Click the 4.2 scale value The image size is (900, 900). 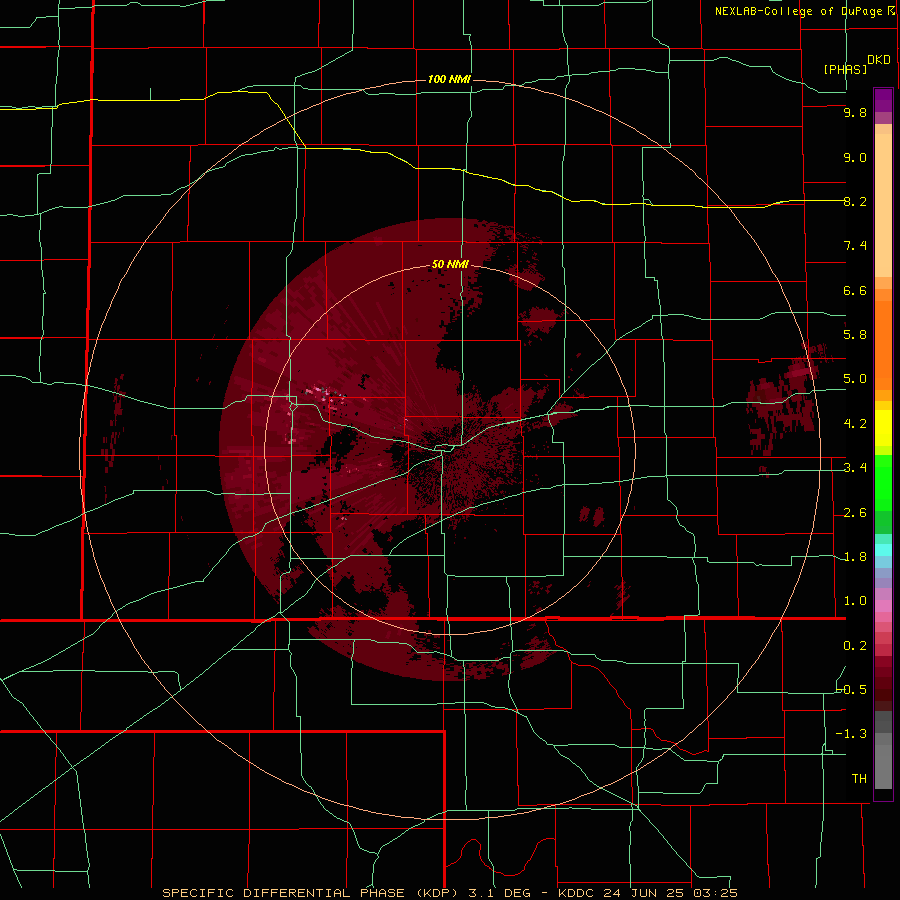click(x=855, y=424)
